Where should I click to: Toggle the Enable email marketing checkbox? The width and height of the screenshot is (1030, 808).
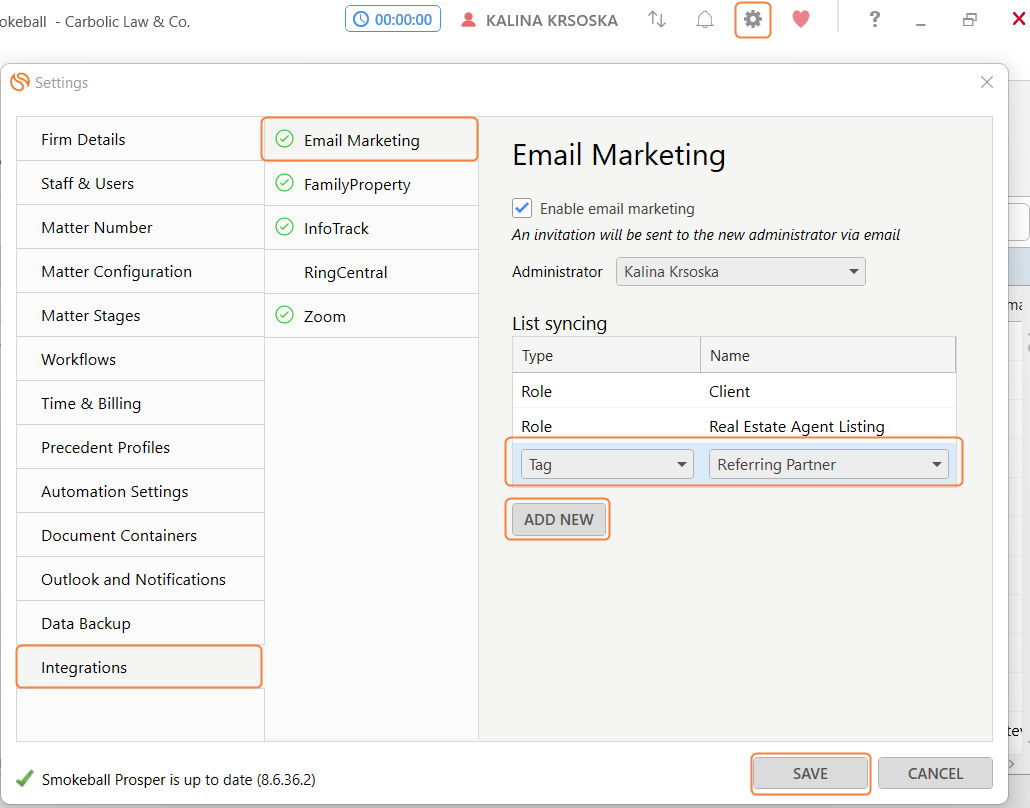pyautogui.click(x=522, y=208)
